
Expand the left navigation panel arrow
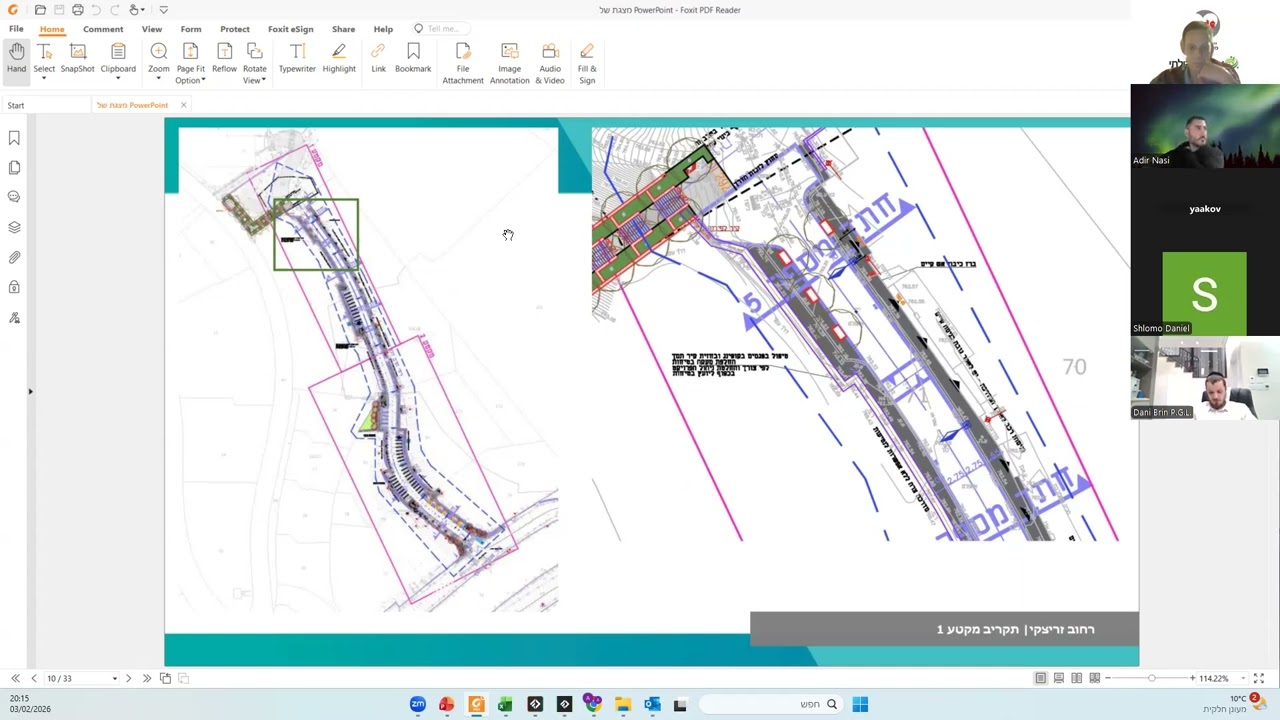pos(30,391)
